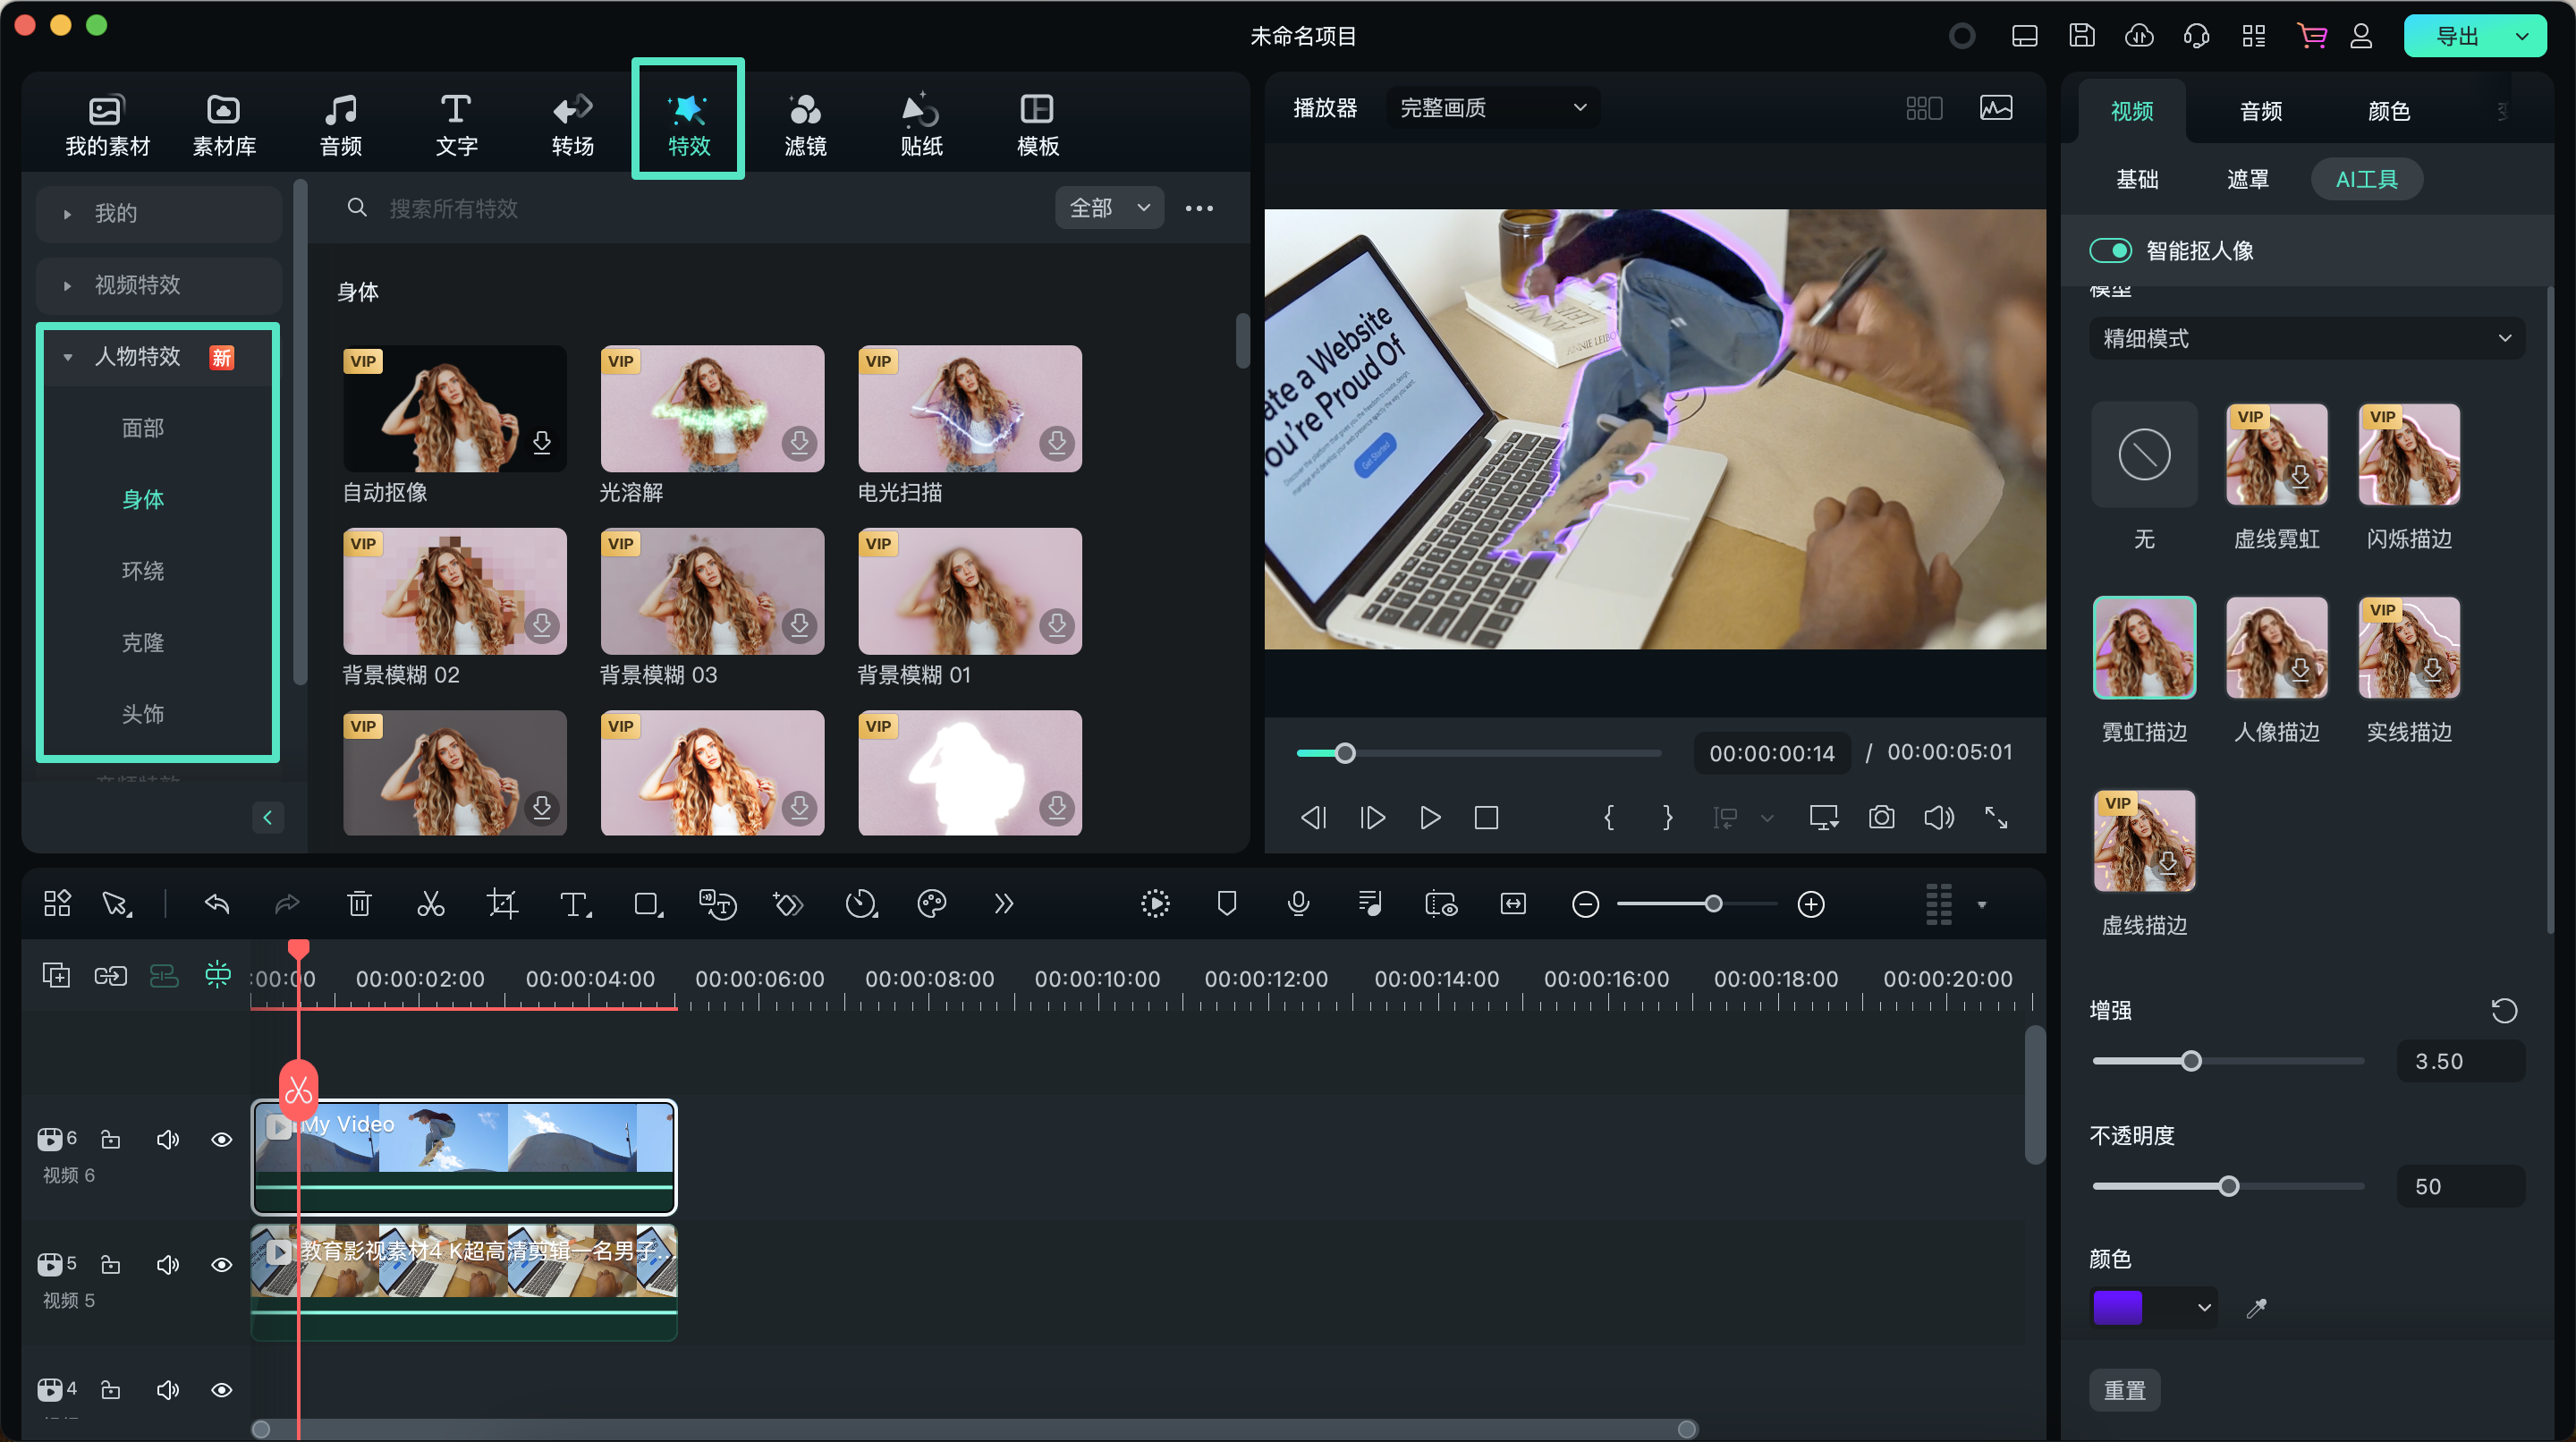
Task: Open the 完整画质 quality dropdown
Action: point(1487,110)
